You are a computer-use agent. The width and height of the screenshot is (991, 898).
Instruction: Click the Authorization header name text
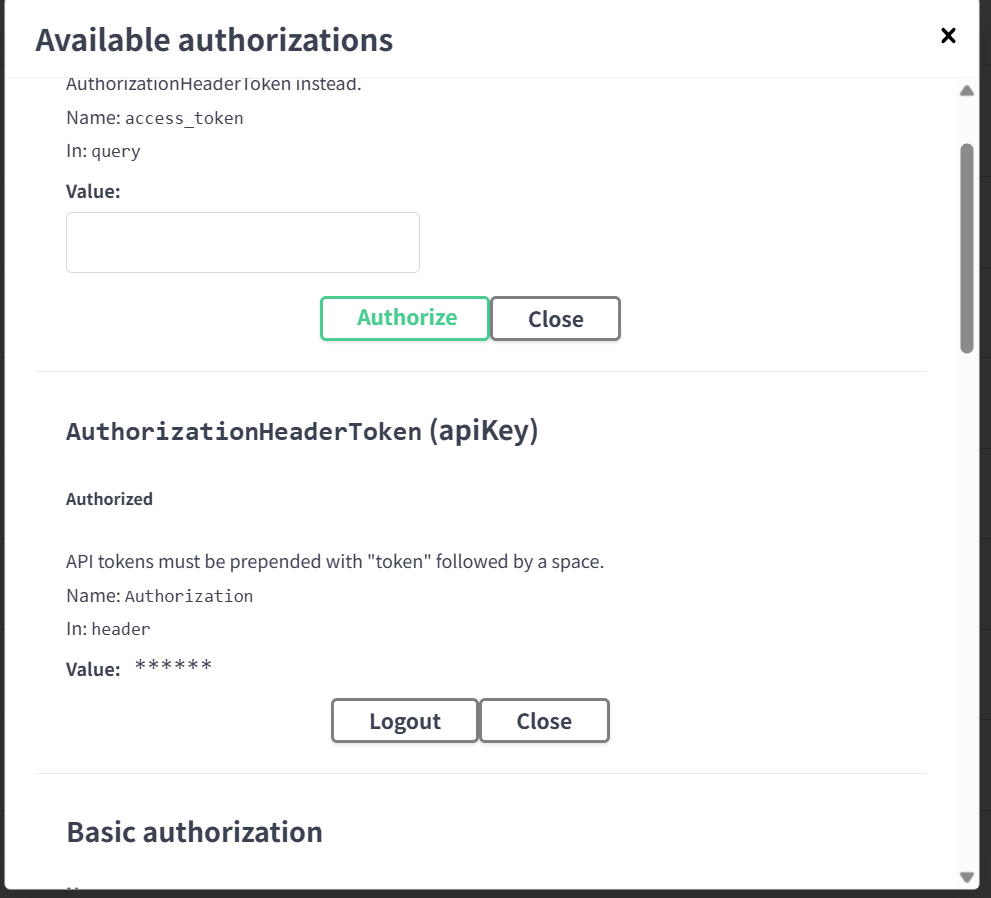coord(188,596)
